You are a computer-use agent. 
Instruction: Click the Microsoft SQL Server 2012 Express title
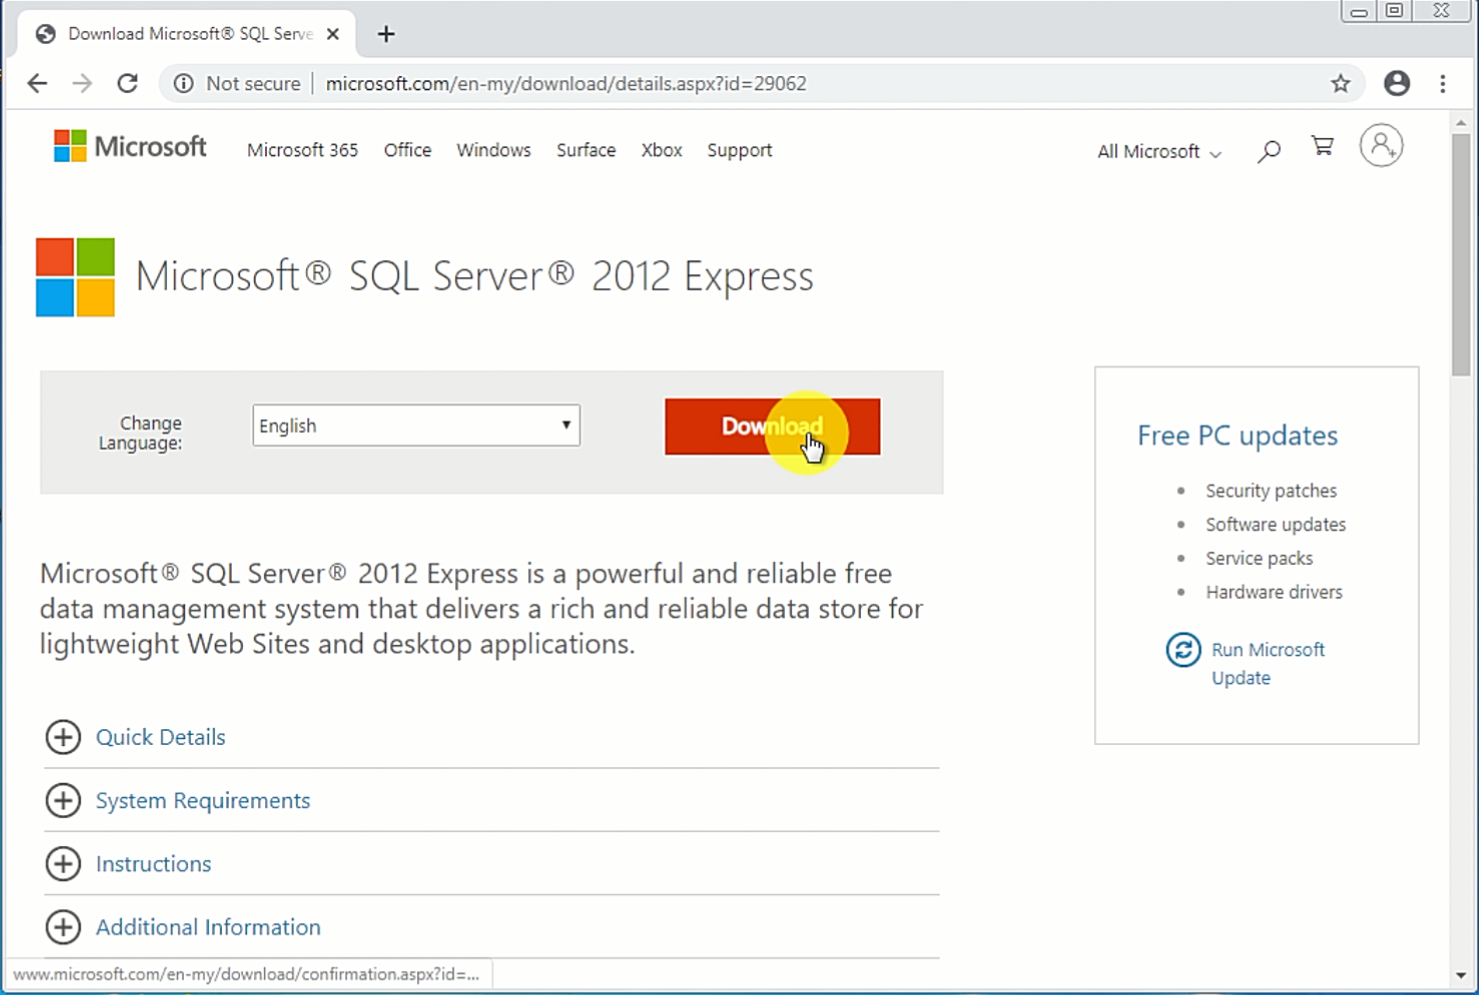(x=474, y=276)
